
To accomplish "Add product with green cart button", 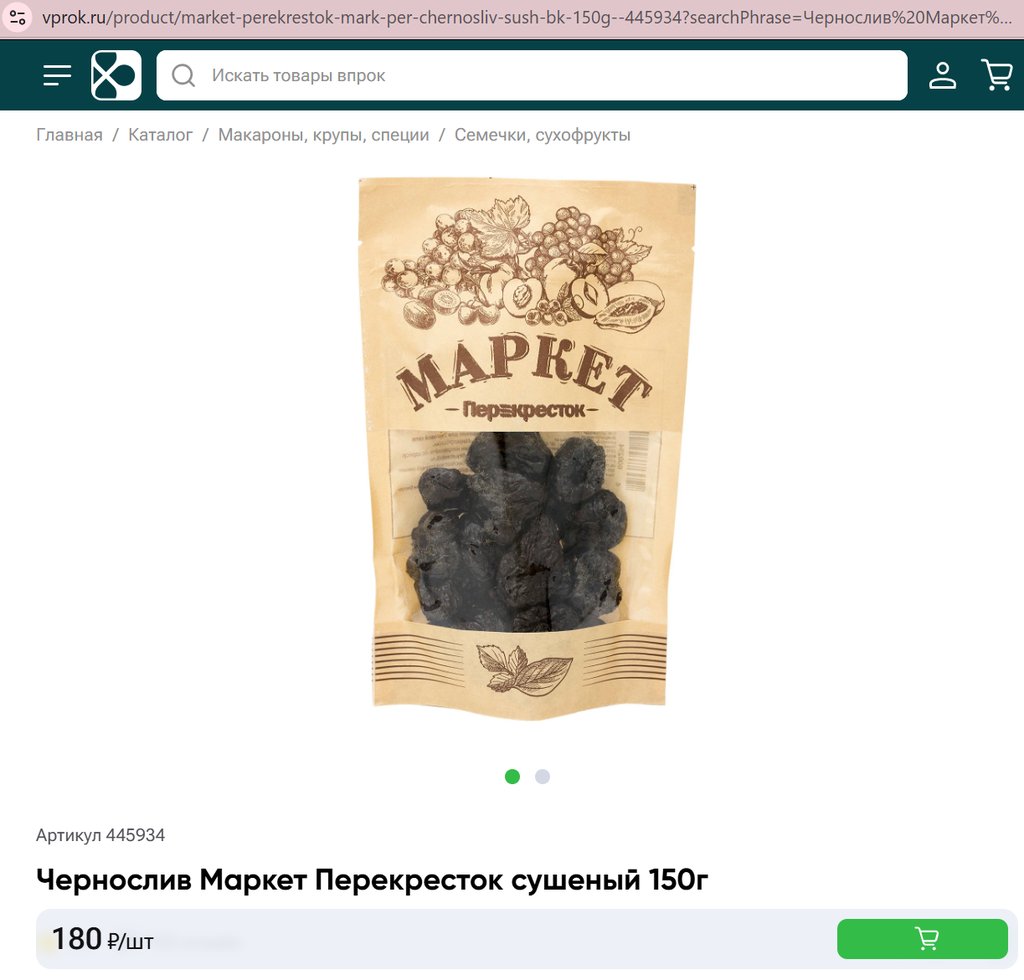I will [x=922, y=939].
